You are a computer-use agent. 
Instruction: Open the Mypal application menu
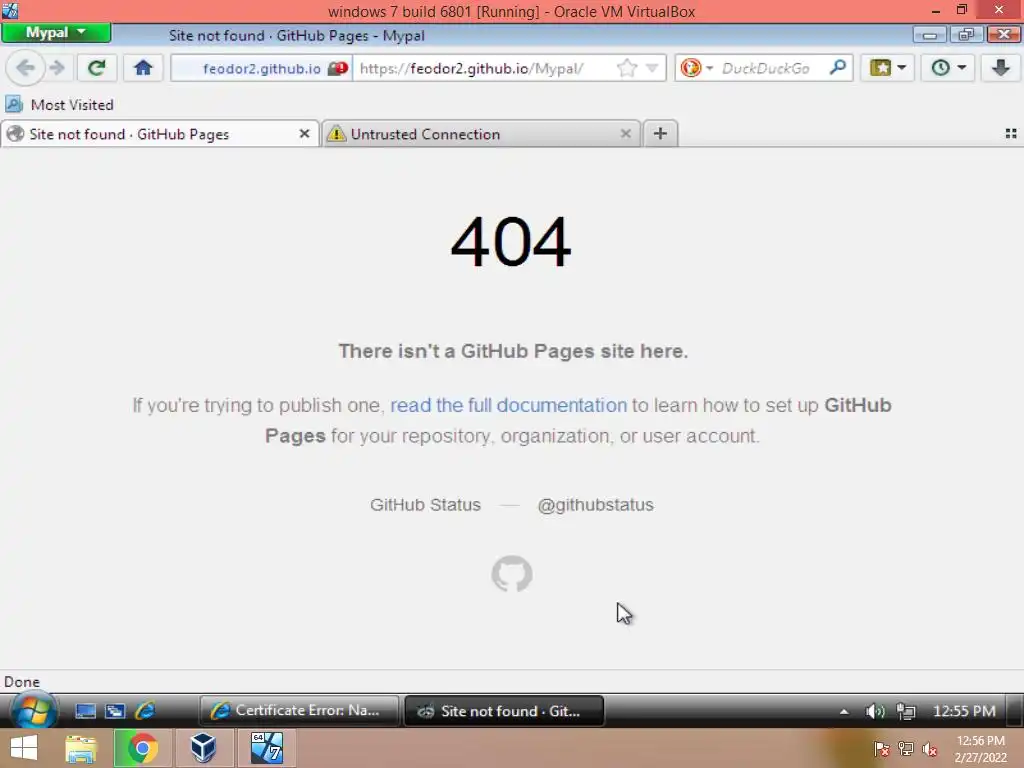[56, 33]
